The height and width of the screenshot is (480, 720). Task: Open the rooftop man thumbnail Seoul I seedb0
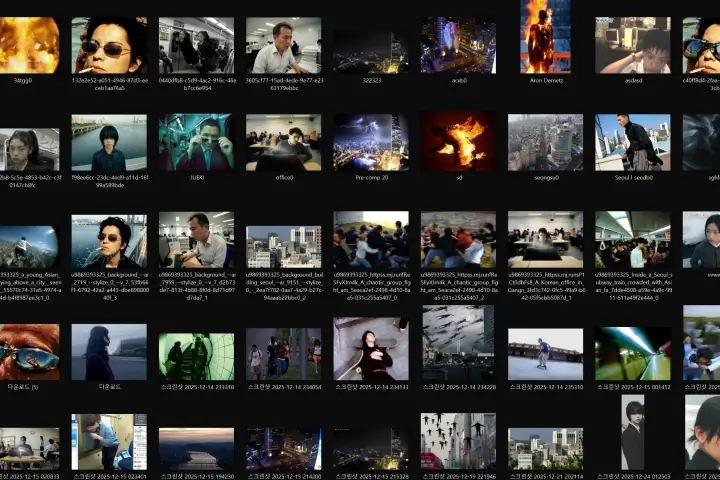[x=633, y=142]
